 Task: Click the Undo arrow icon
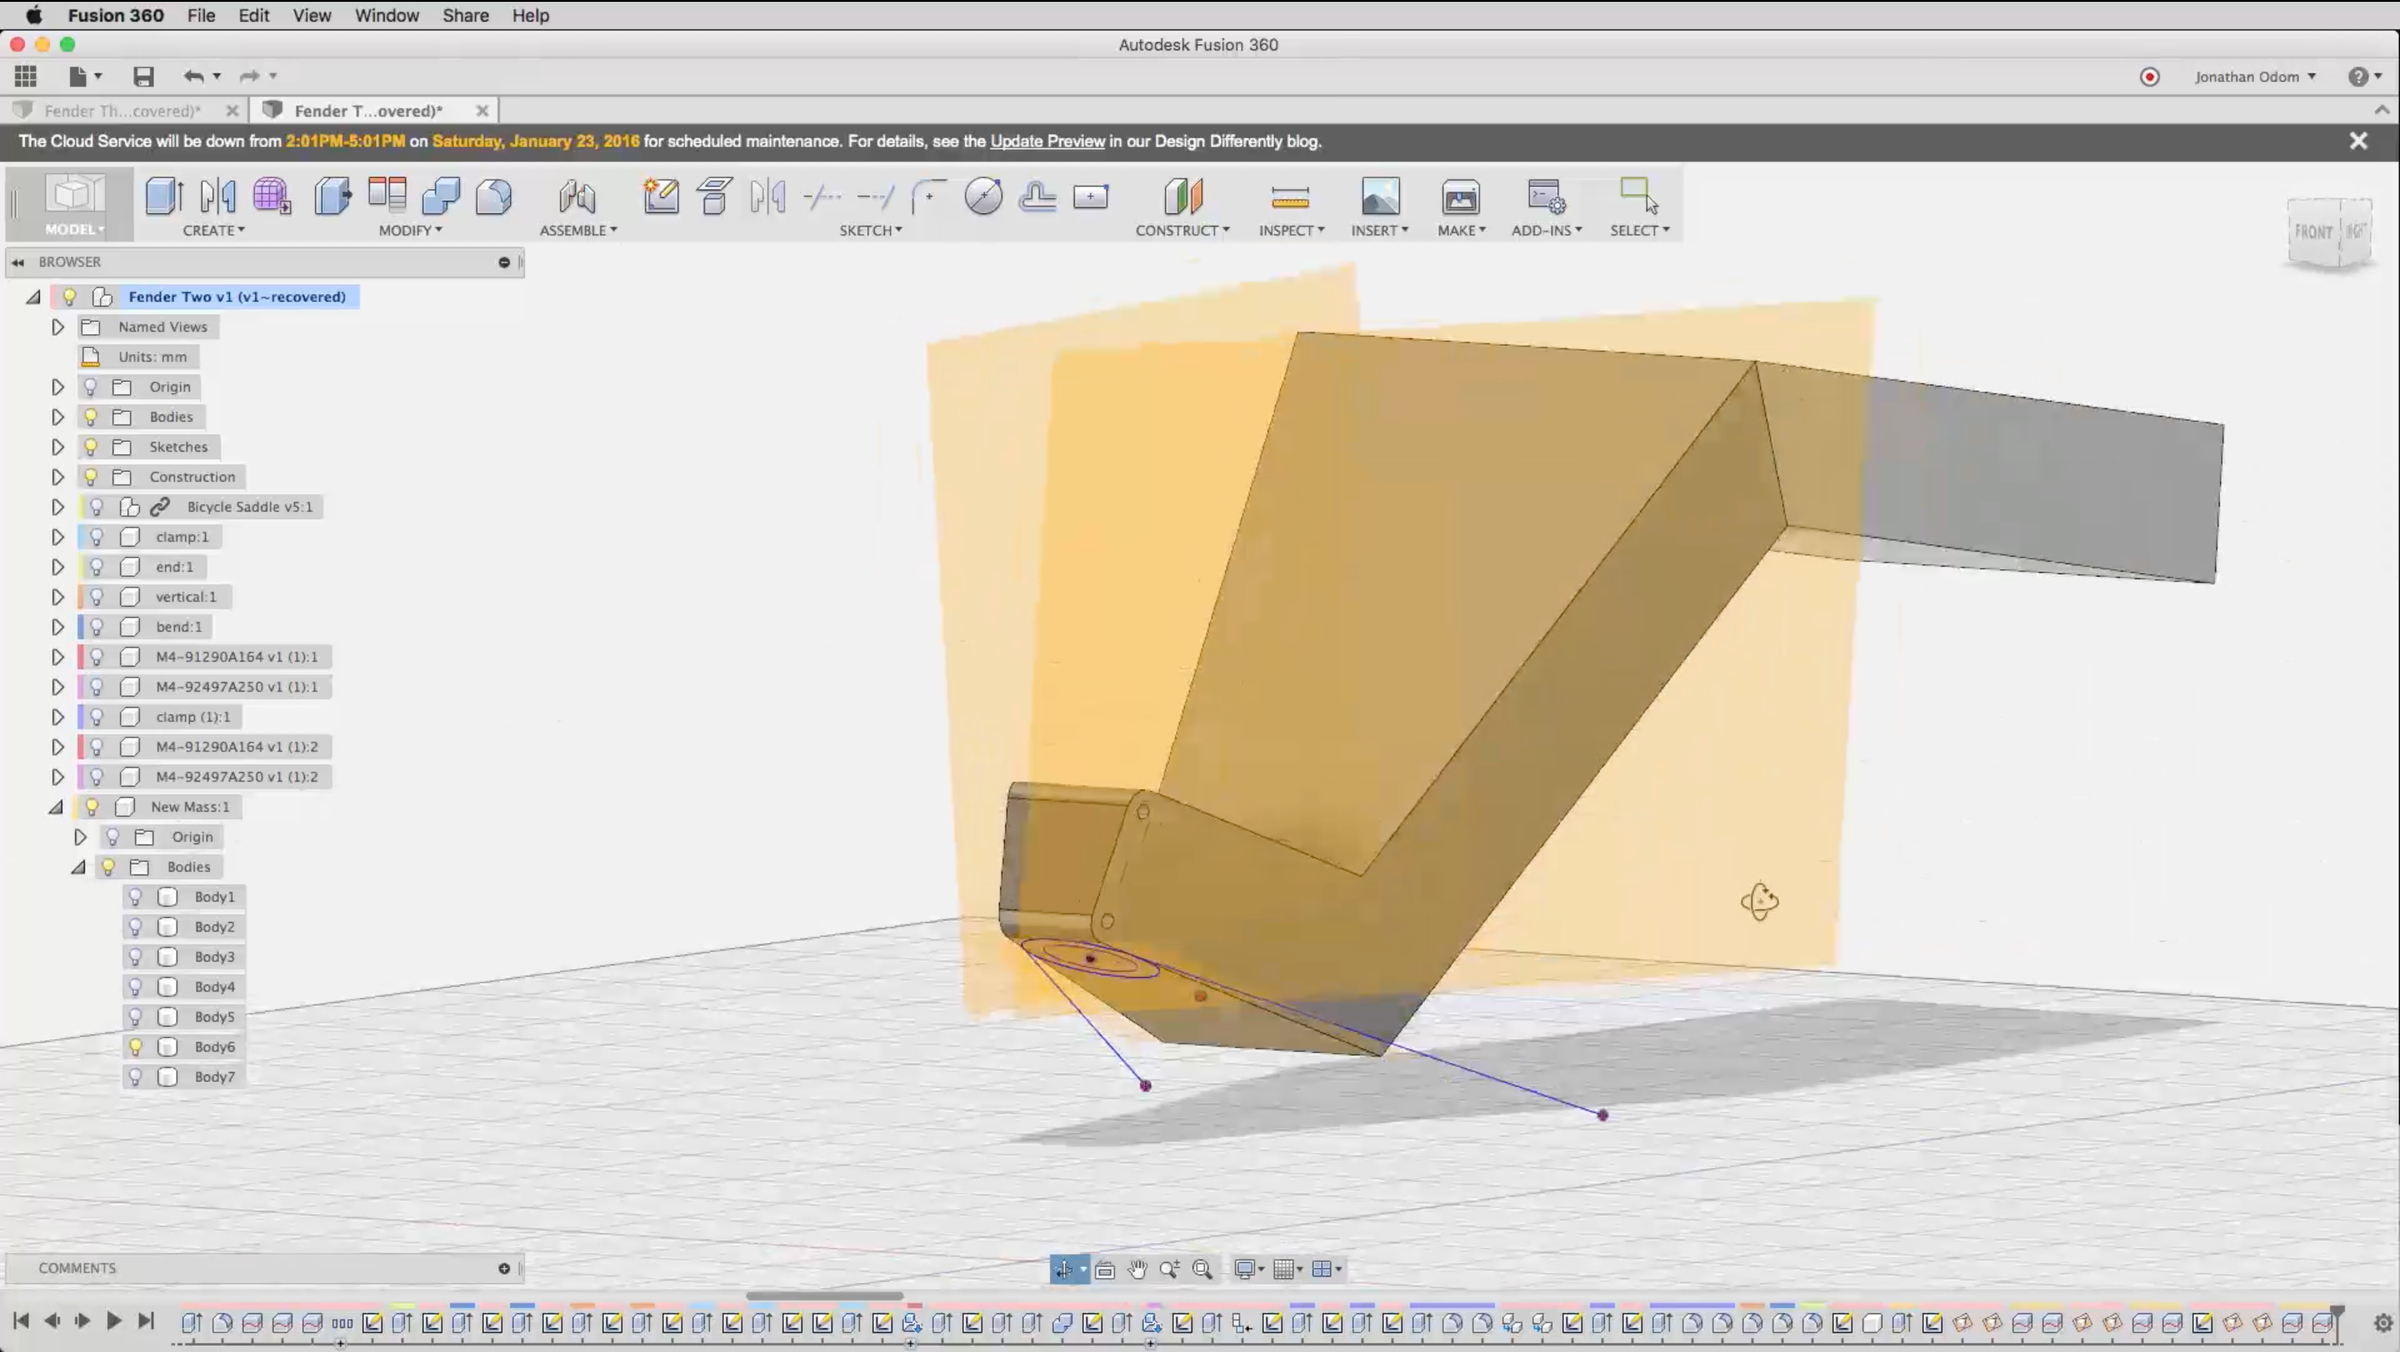(193, 76)
